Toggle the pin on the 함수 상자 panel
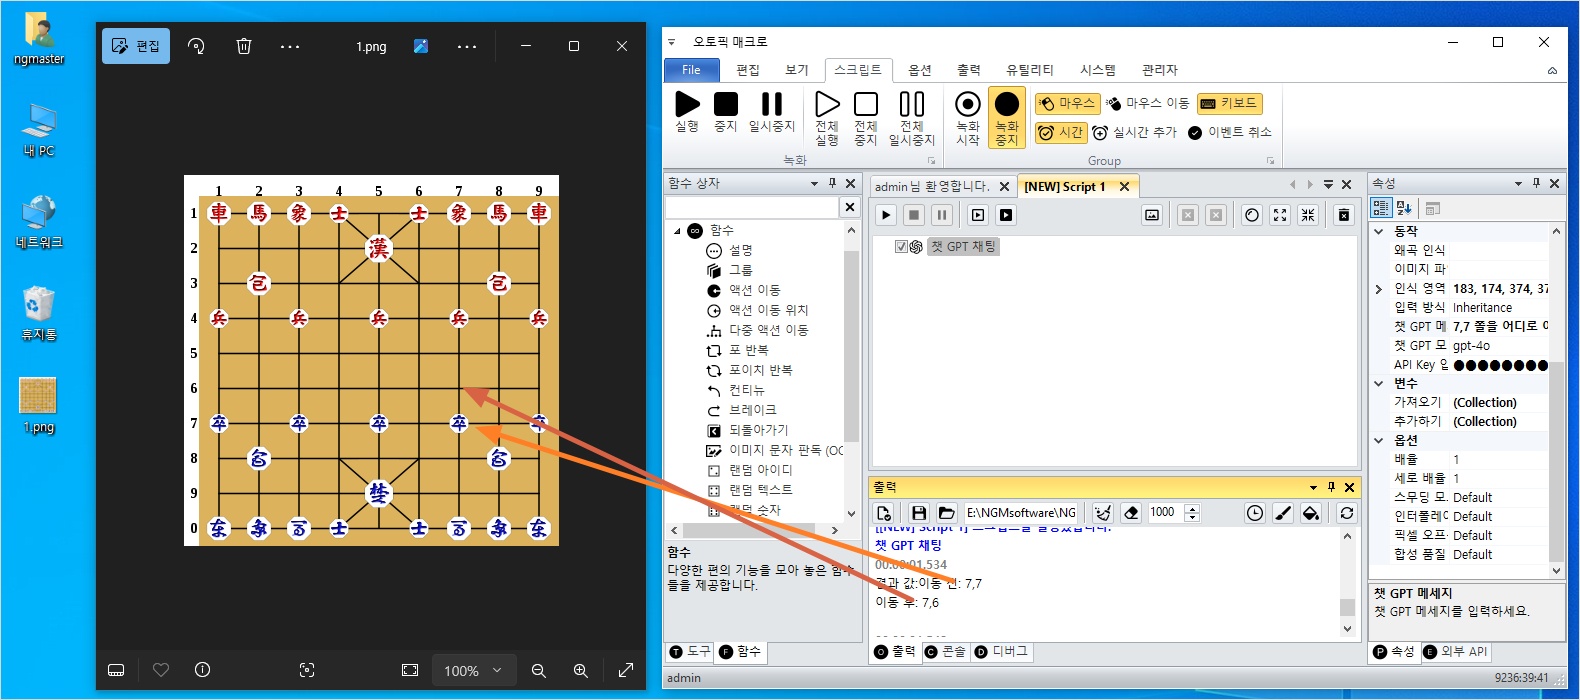The image size is (1580, 700). [832, 183]
